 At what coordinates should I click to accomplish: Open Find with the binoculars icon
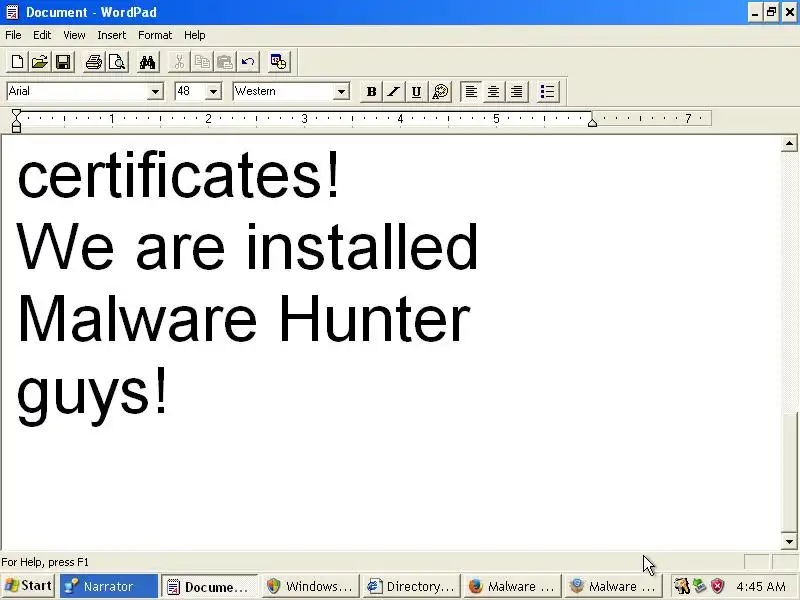click(147, 62)
